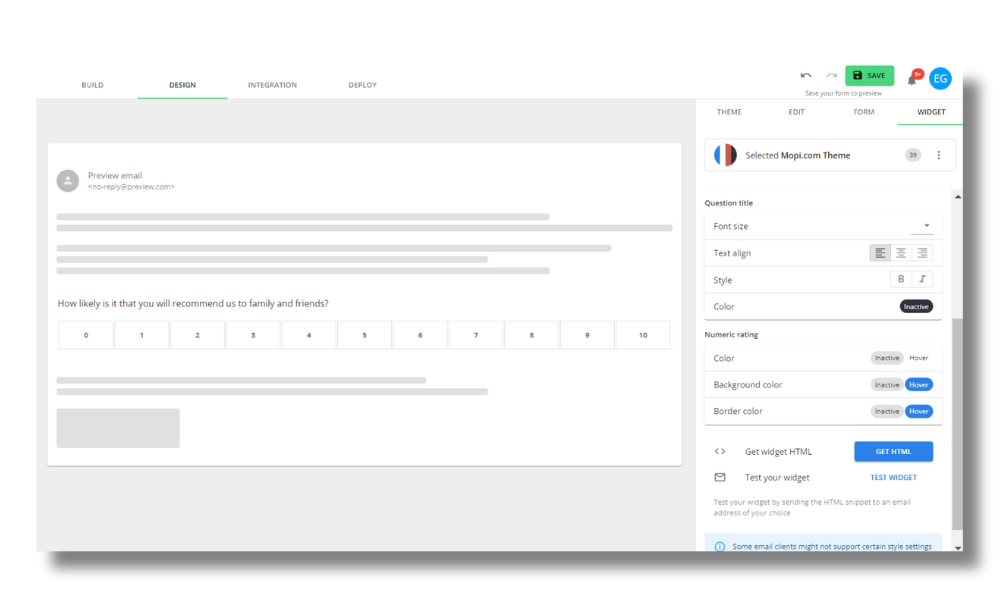Click the Redo arrow icon
The height and width of the screenshot is (615, 1000).
pyautogui.click(x=831, y=75)
